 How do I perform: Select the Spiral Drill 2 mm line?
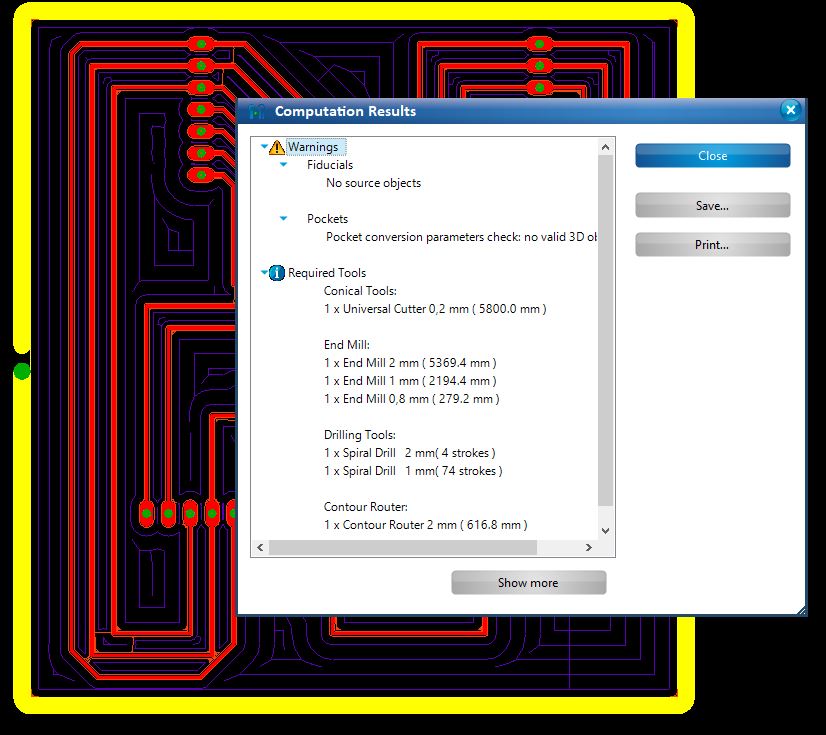(x=410, y=453)
